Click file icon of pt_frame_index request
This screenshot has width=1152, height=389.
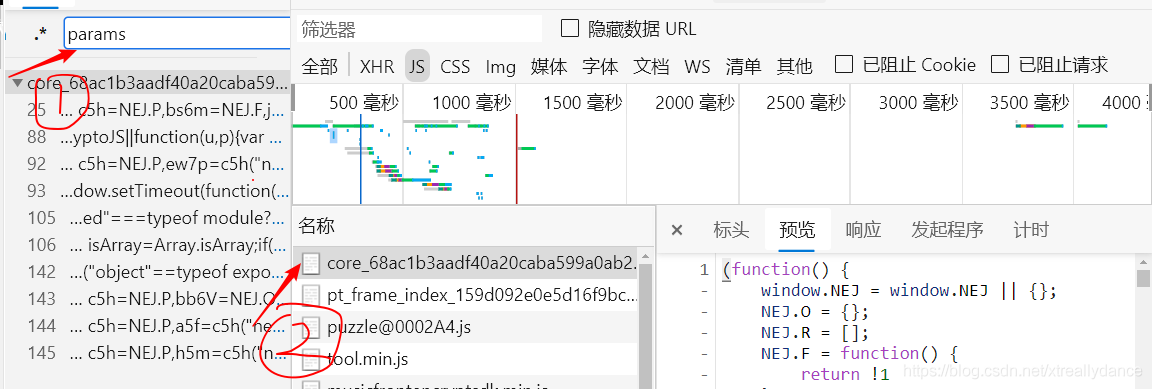tap(312, 295)
